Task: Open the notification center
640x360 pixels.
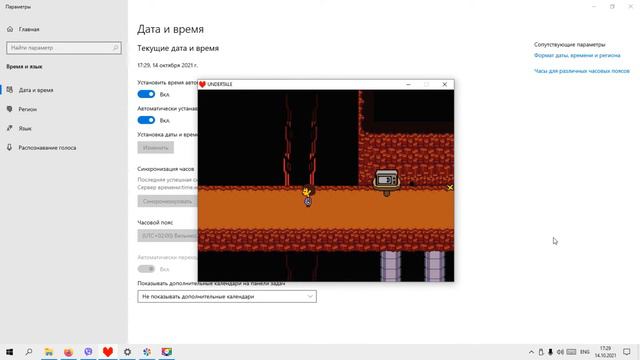Action: click(627, 352)
